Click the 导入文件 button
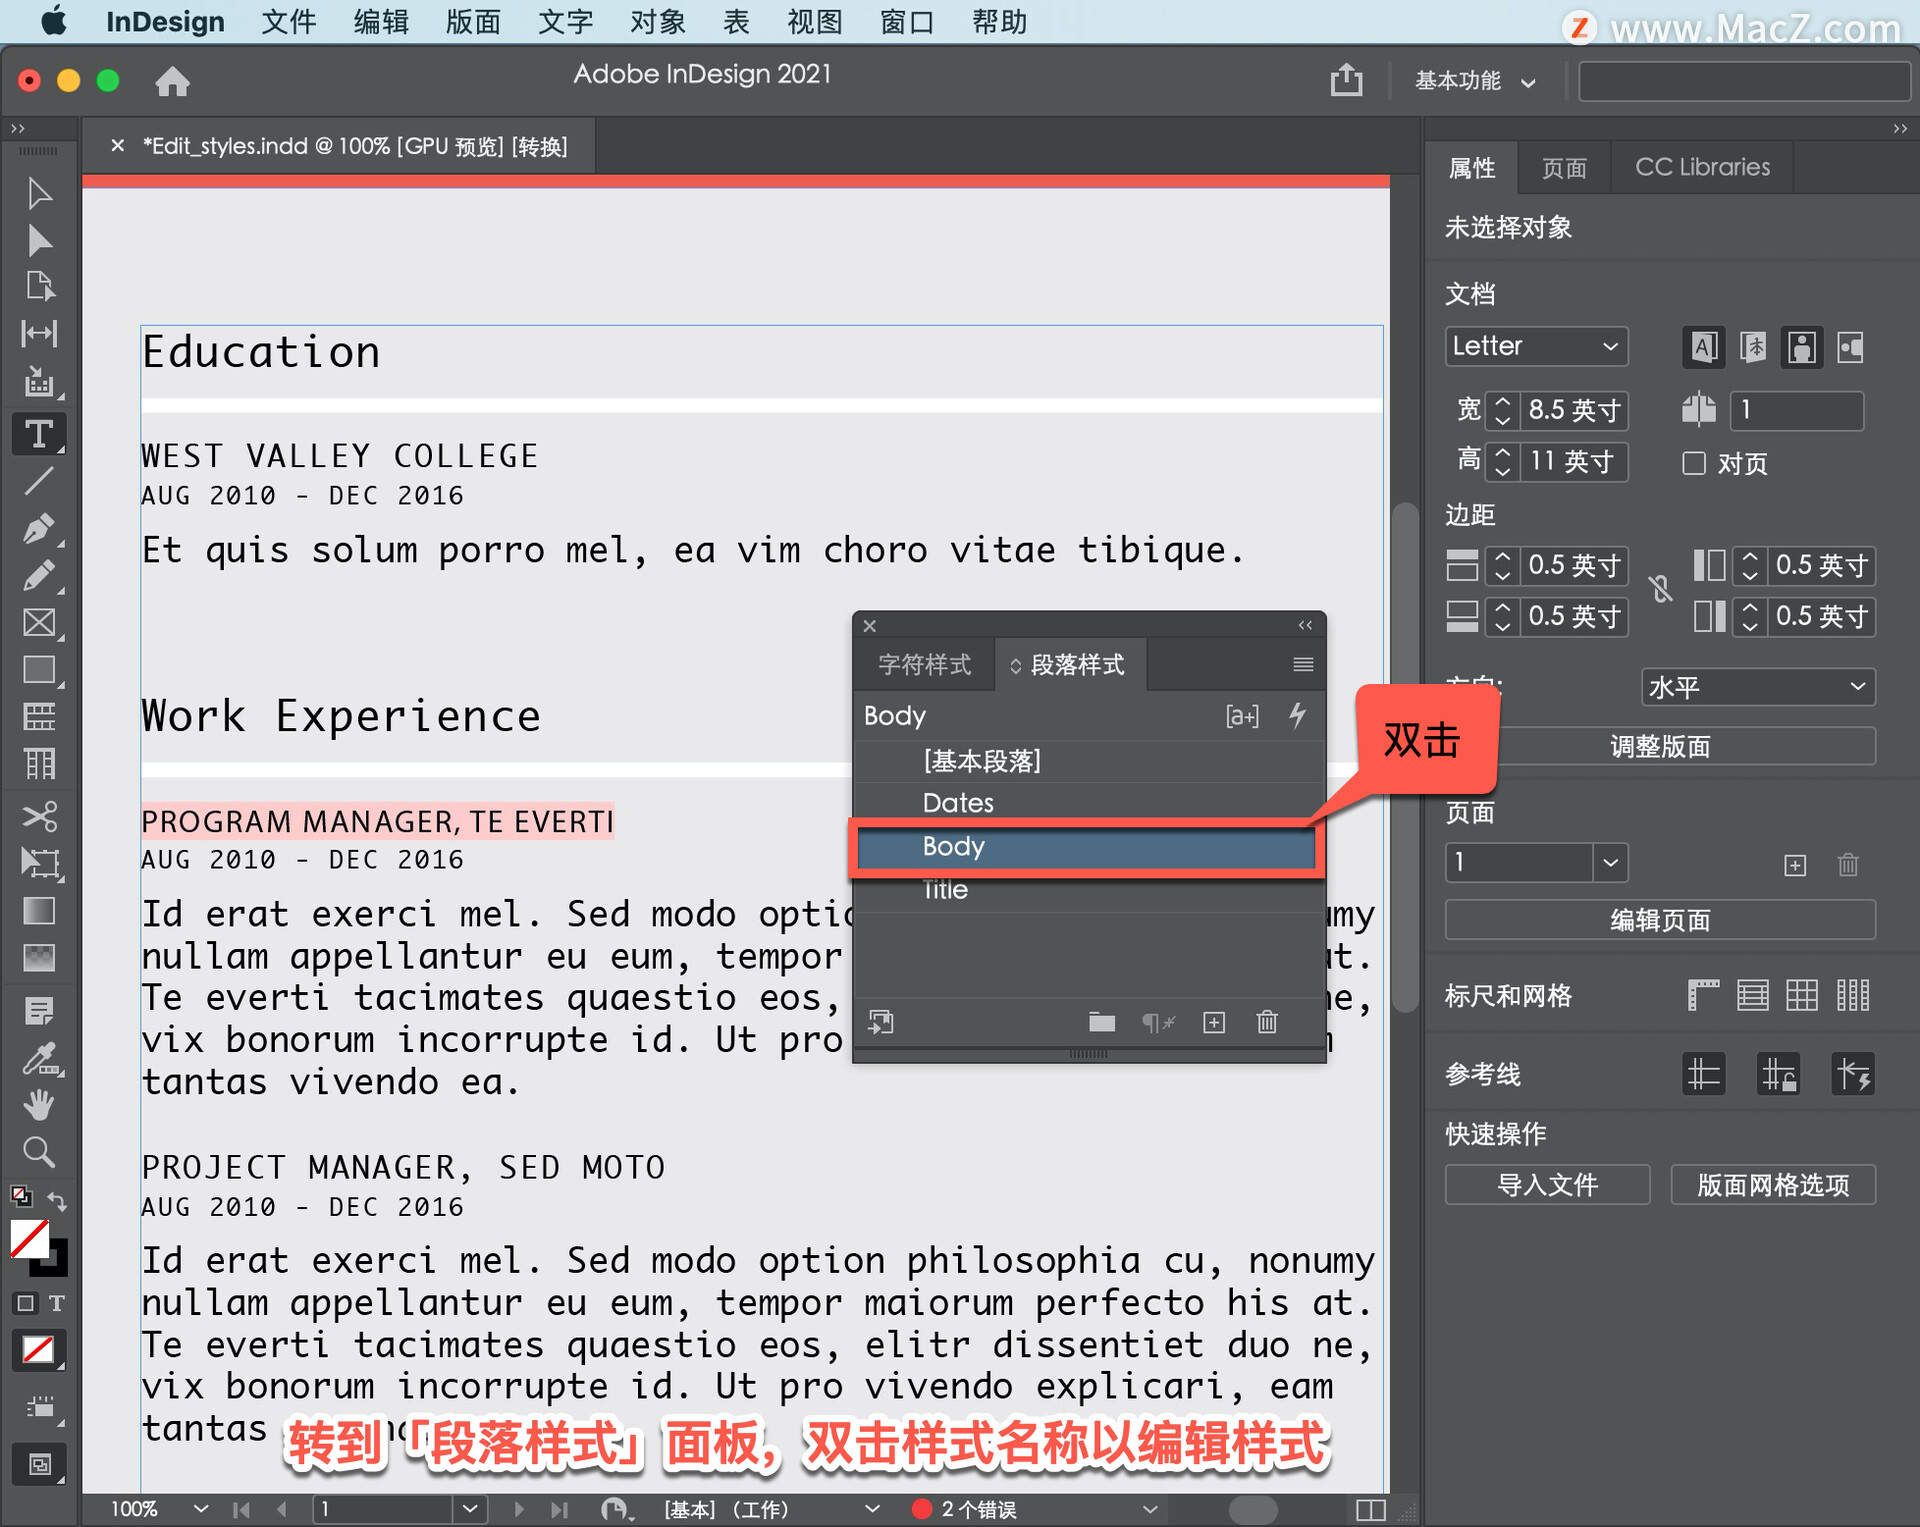This screenshot has width=1920, height=1527. 1546,1185
